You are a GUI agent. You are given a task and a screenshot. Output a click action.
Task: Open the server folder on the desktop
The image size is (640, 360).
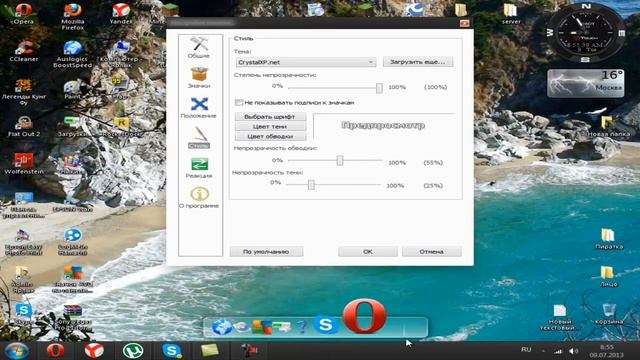tap(511, 13)
